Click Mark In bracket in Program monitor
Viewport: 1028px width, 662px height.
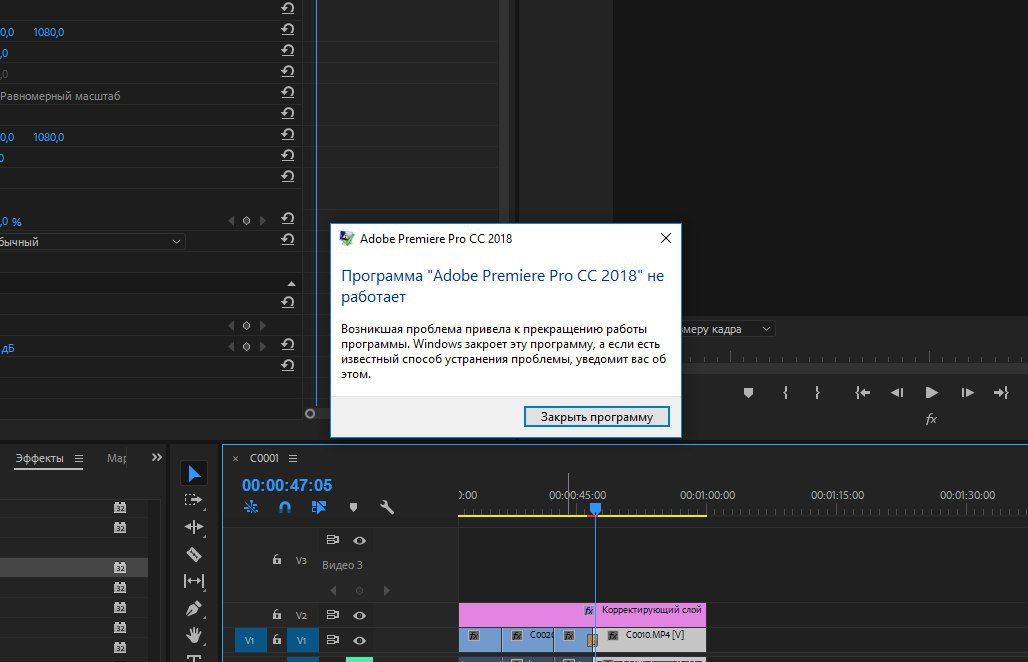785,393
